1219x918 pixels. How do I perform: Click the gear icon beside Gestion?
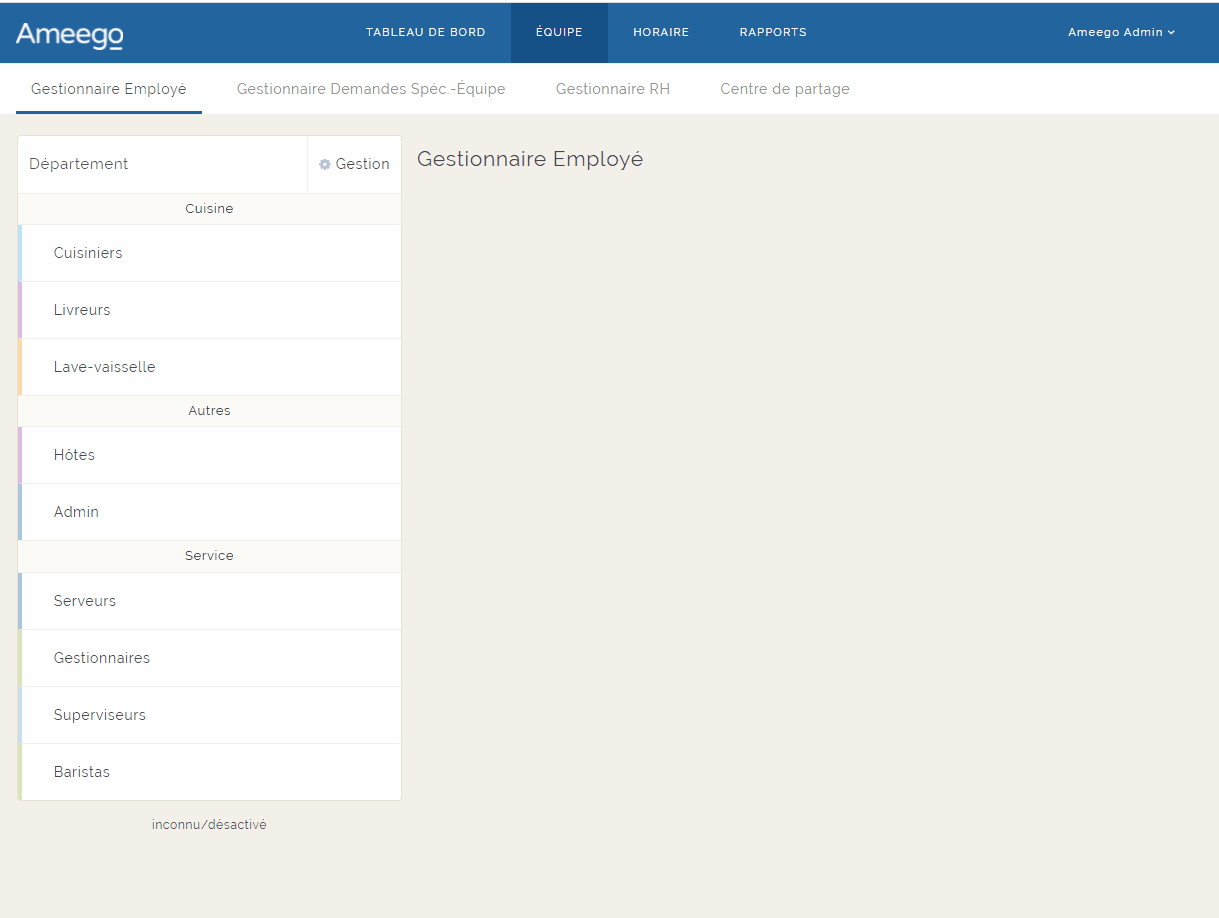click(325, 164)
